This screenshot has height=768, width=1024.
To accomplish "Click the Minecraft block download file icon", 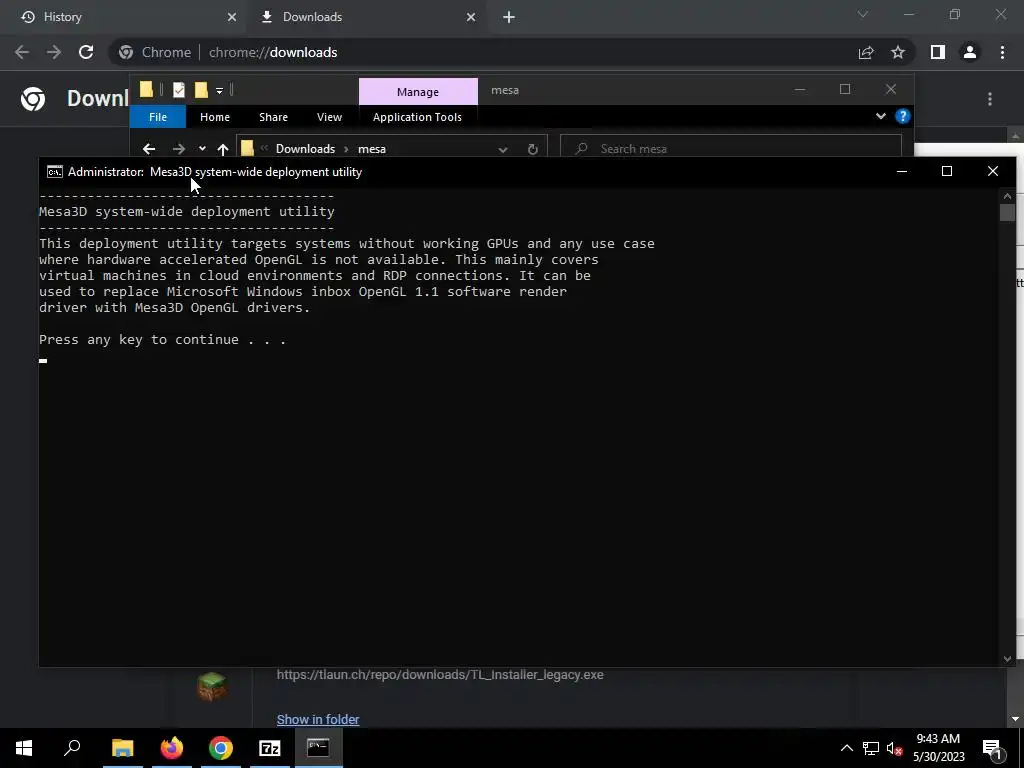I will pos(212,686).
